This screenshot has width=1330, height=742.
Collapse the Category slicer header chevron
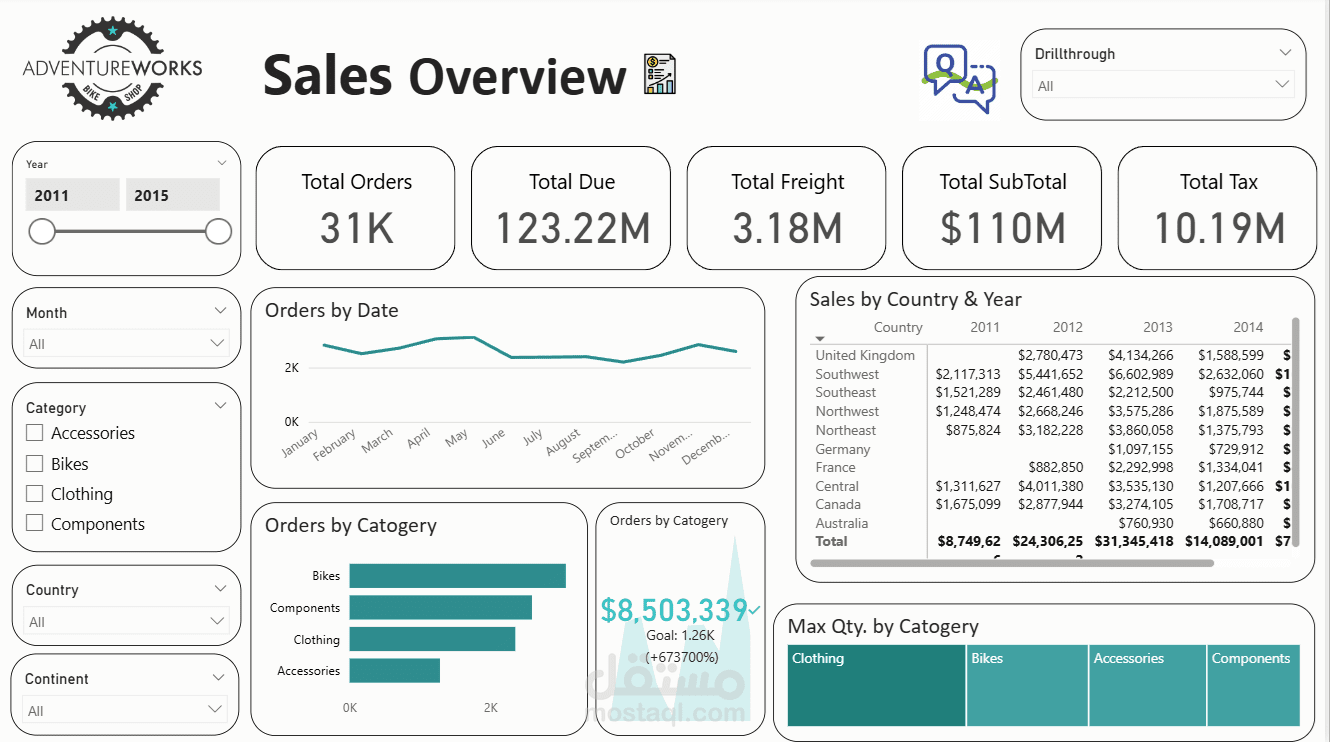pyautogui.click(x=220, y=406)
